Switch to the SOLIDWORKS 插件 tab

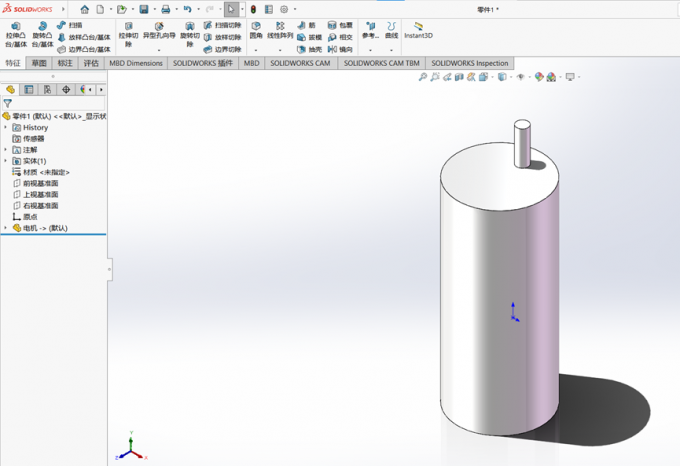[203, 63]
